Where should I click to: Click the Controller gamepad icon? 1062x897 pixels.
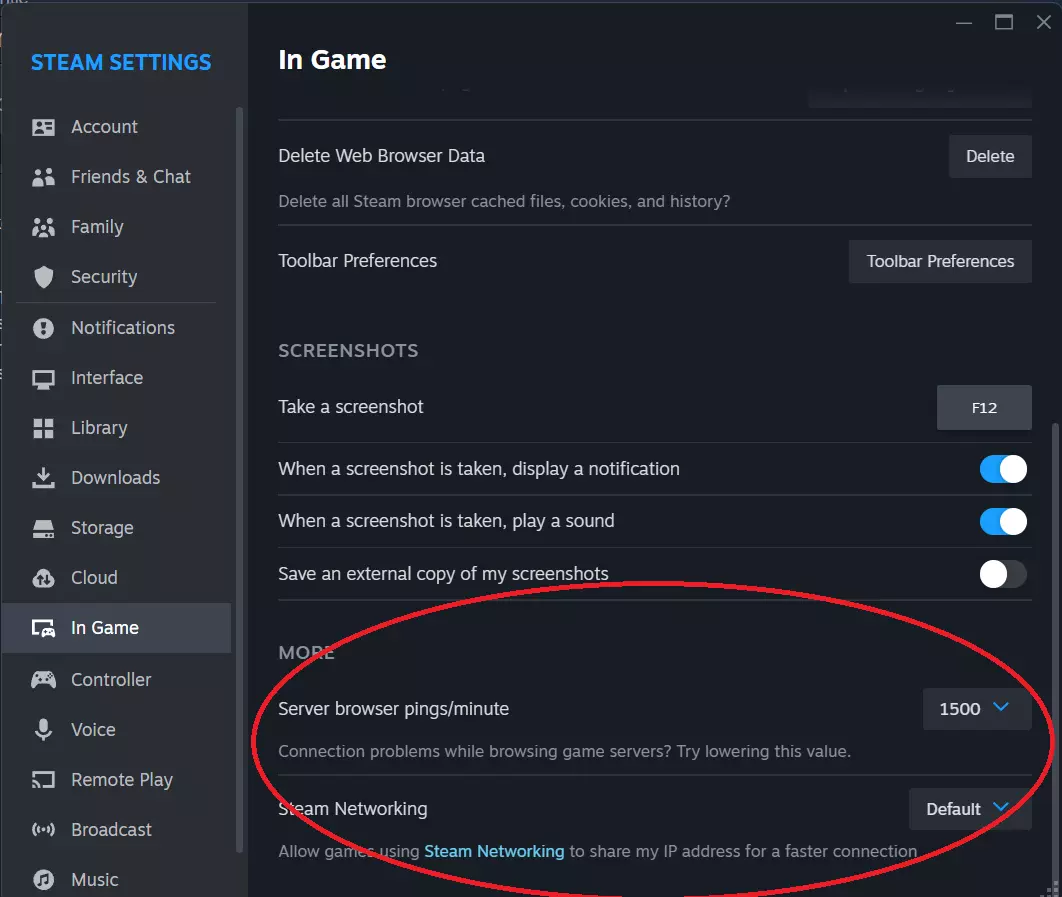point(43,680)
